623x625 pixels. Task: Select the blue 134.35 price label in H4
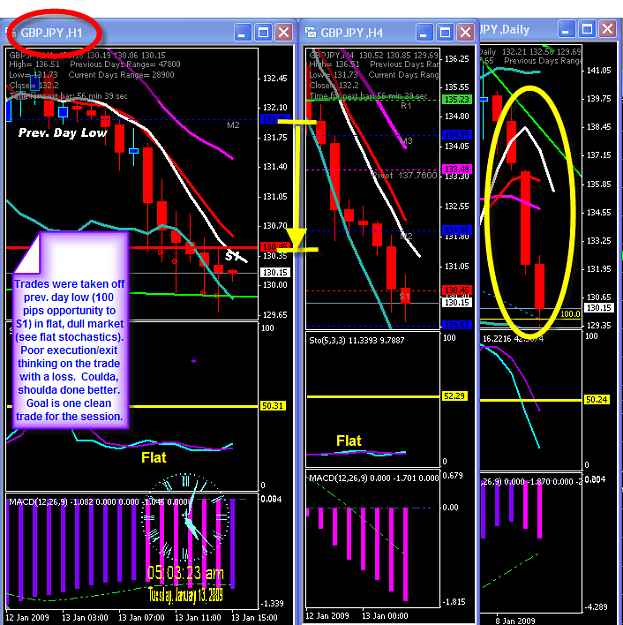457,135
